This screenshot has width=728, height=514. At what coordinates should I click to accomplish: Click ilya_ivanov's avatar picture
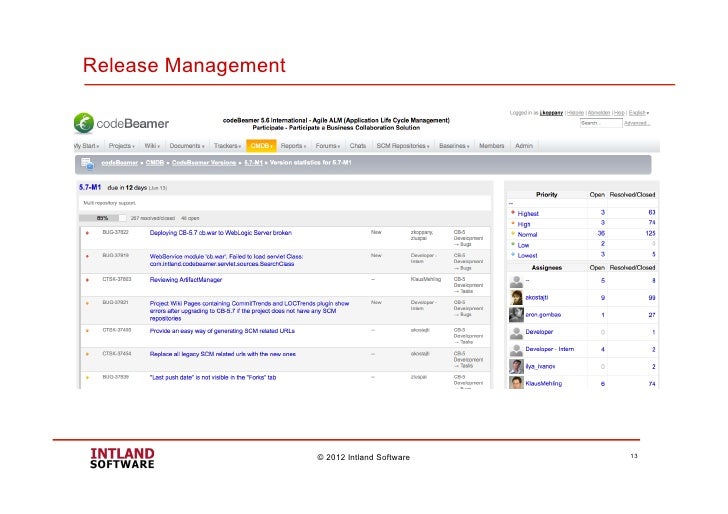[516, 366]
